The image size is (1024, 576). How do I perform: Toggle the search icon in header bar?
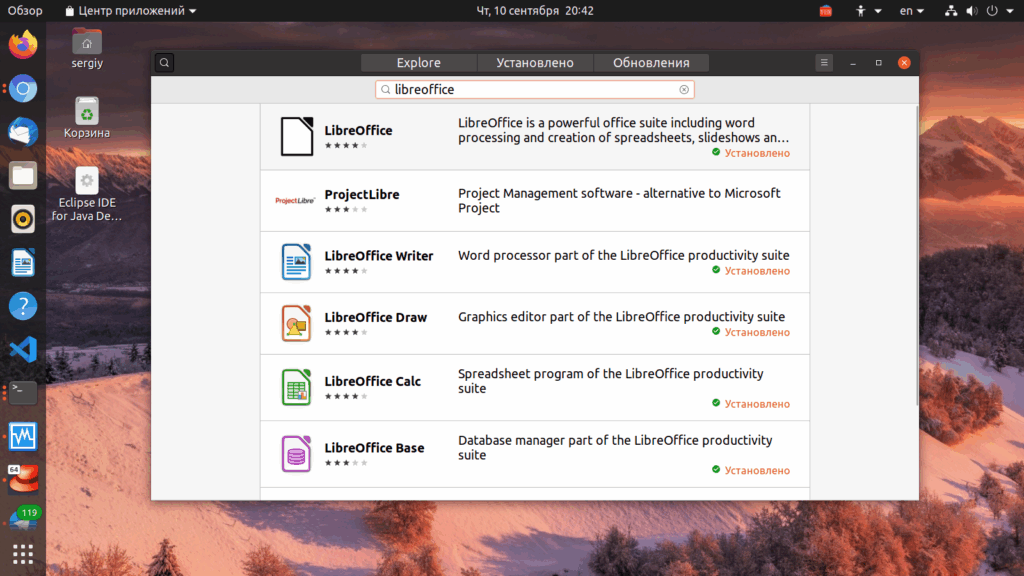pyautogui.click(x=164, y=63)
